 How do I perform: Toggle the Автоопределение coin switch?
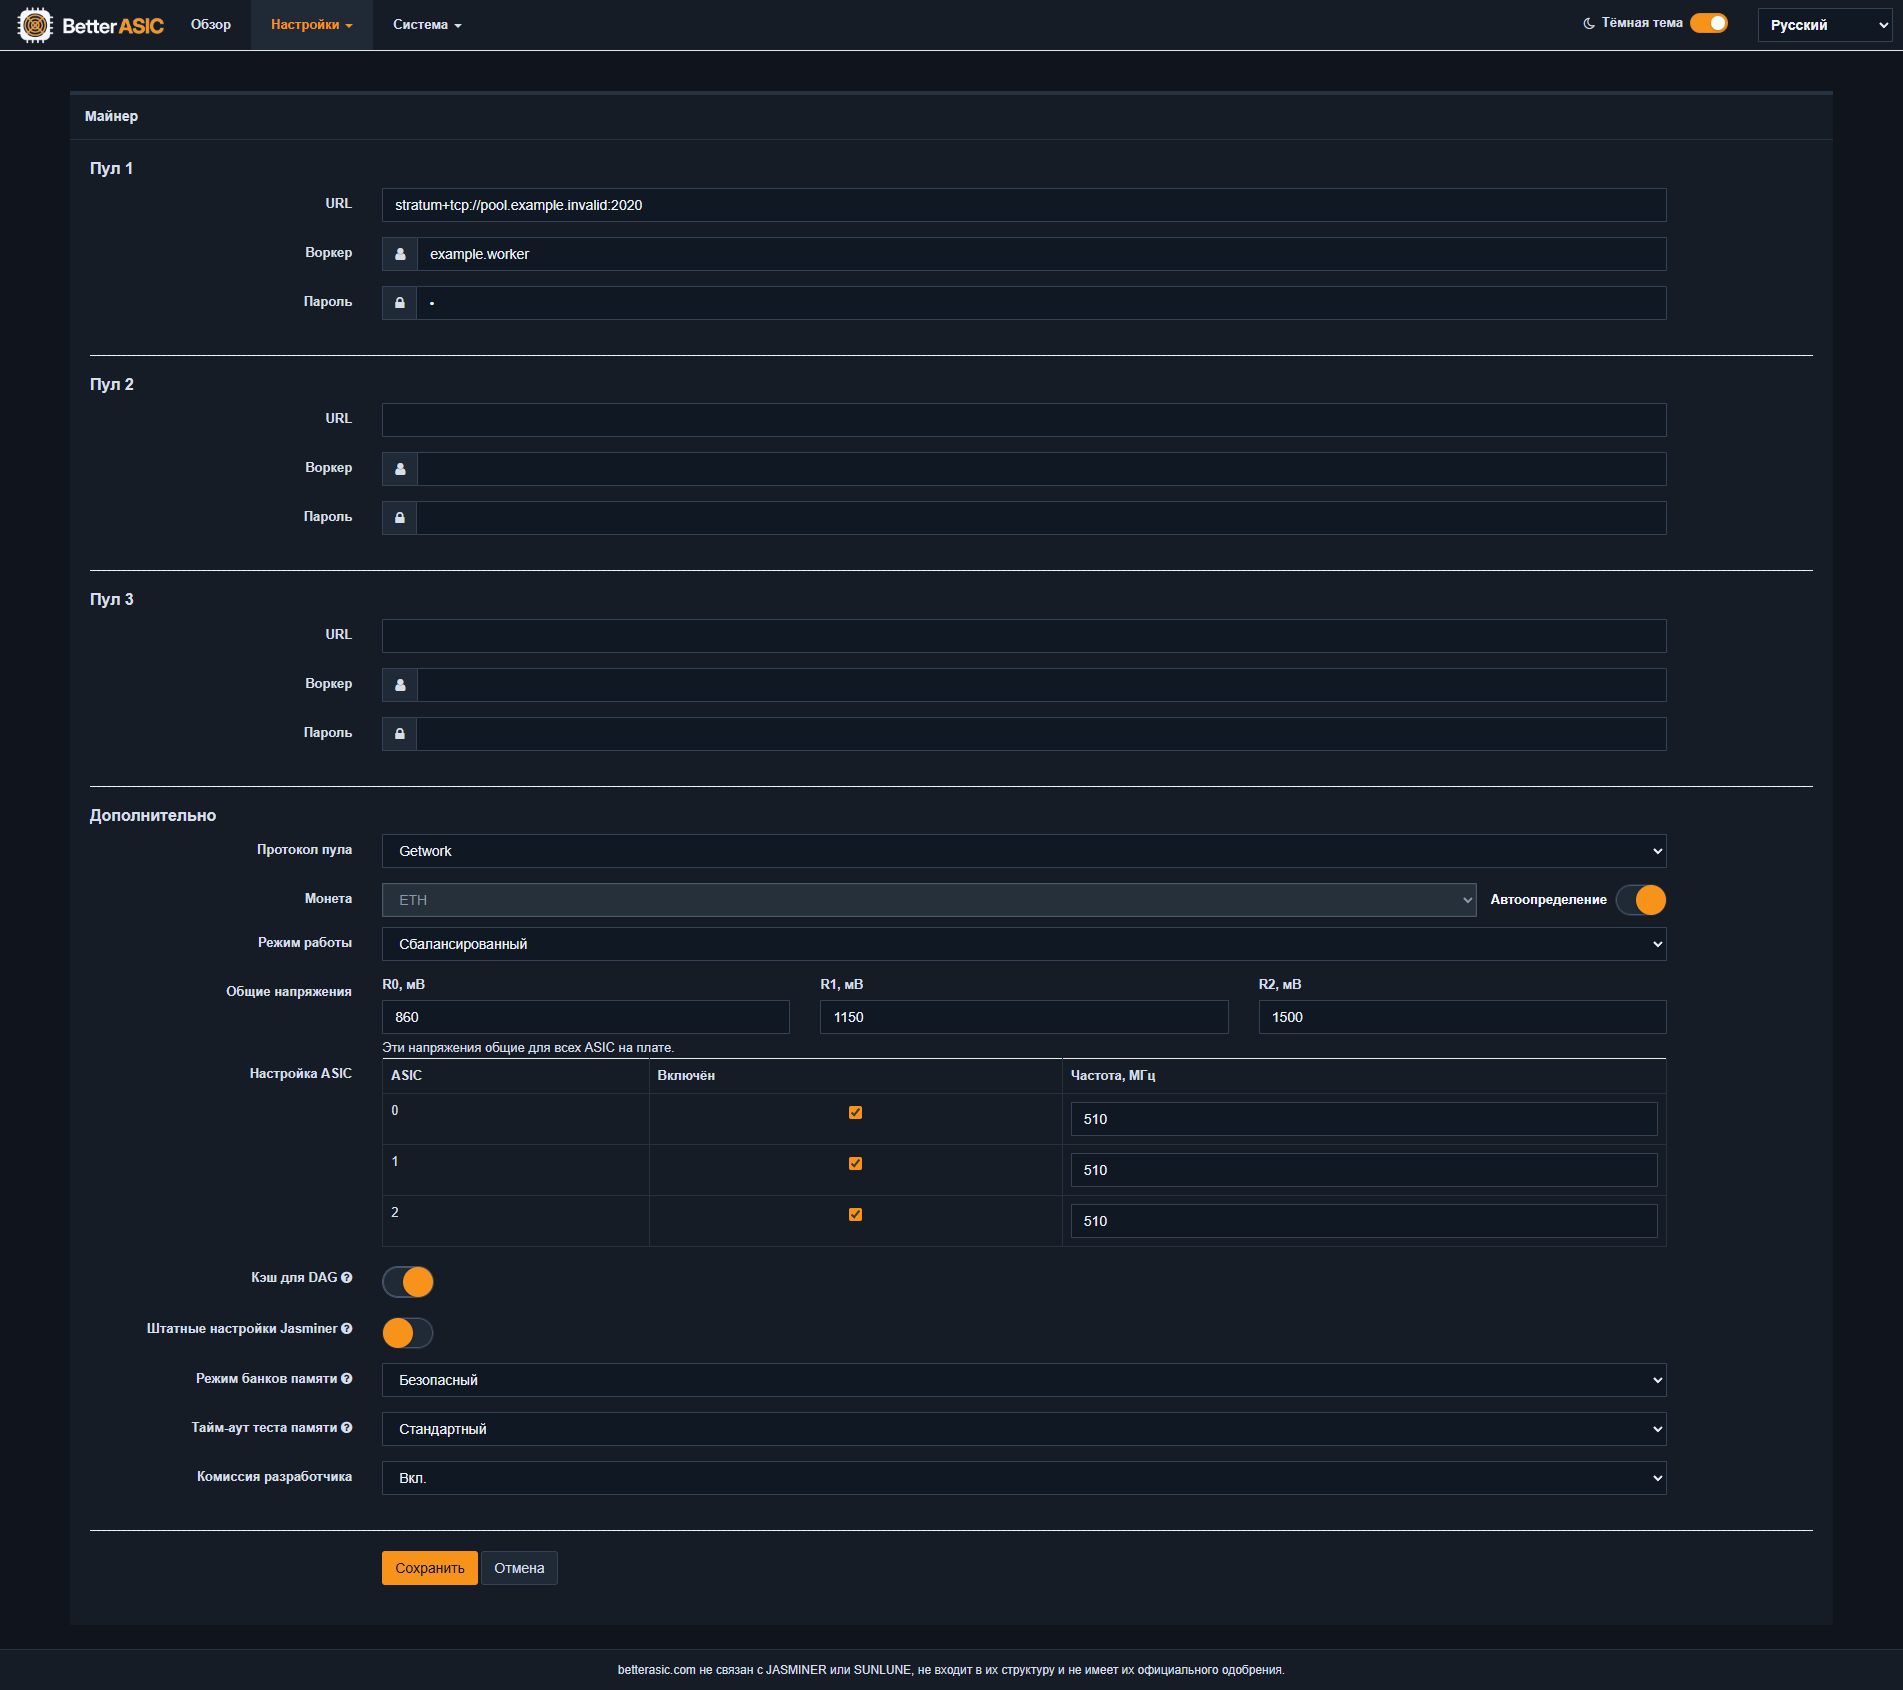coord(1641,900)
